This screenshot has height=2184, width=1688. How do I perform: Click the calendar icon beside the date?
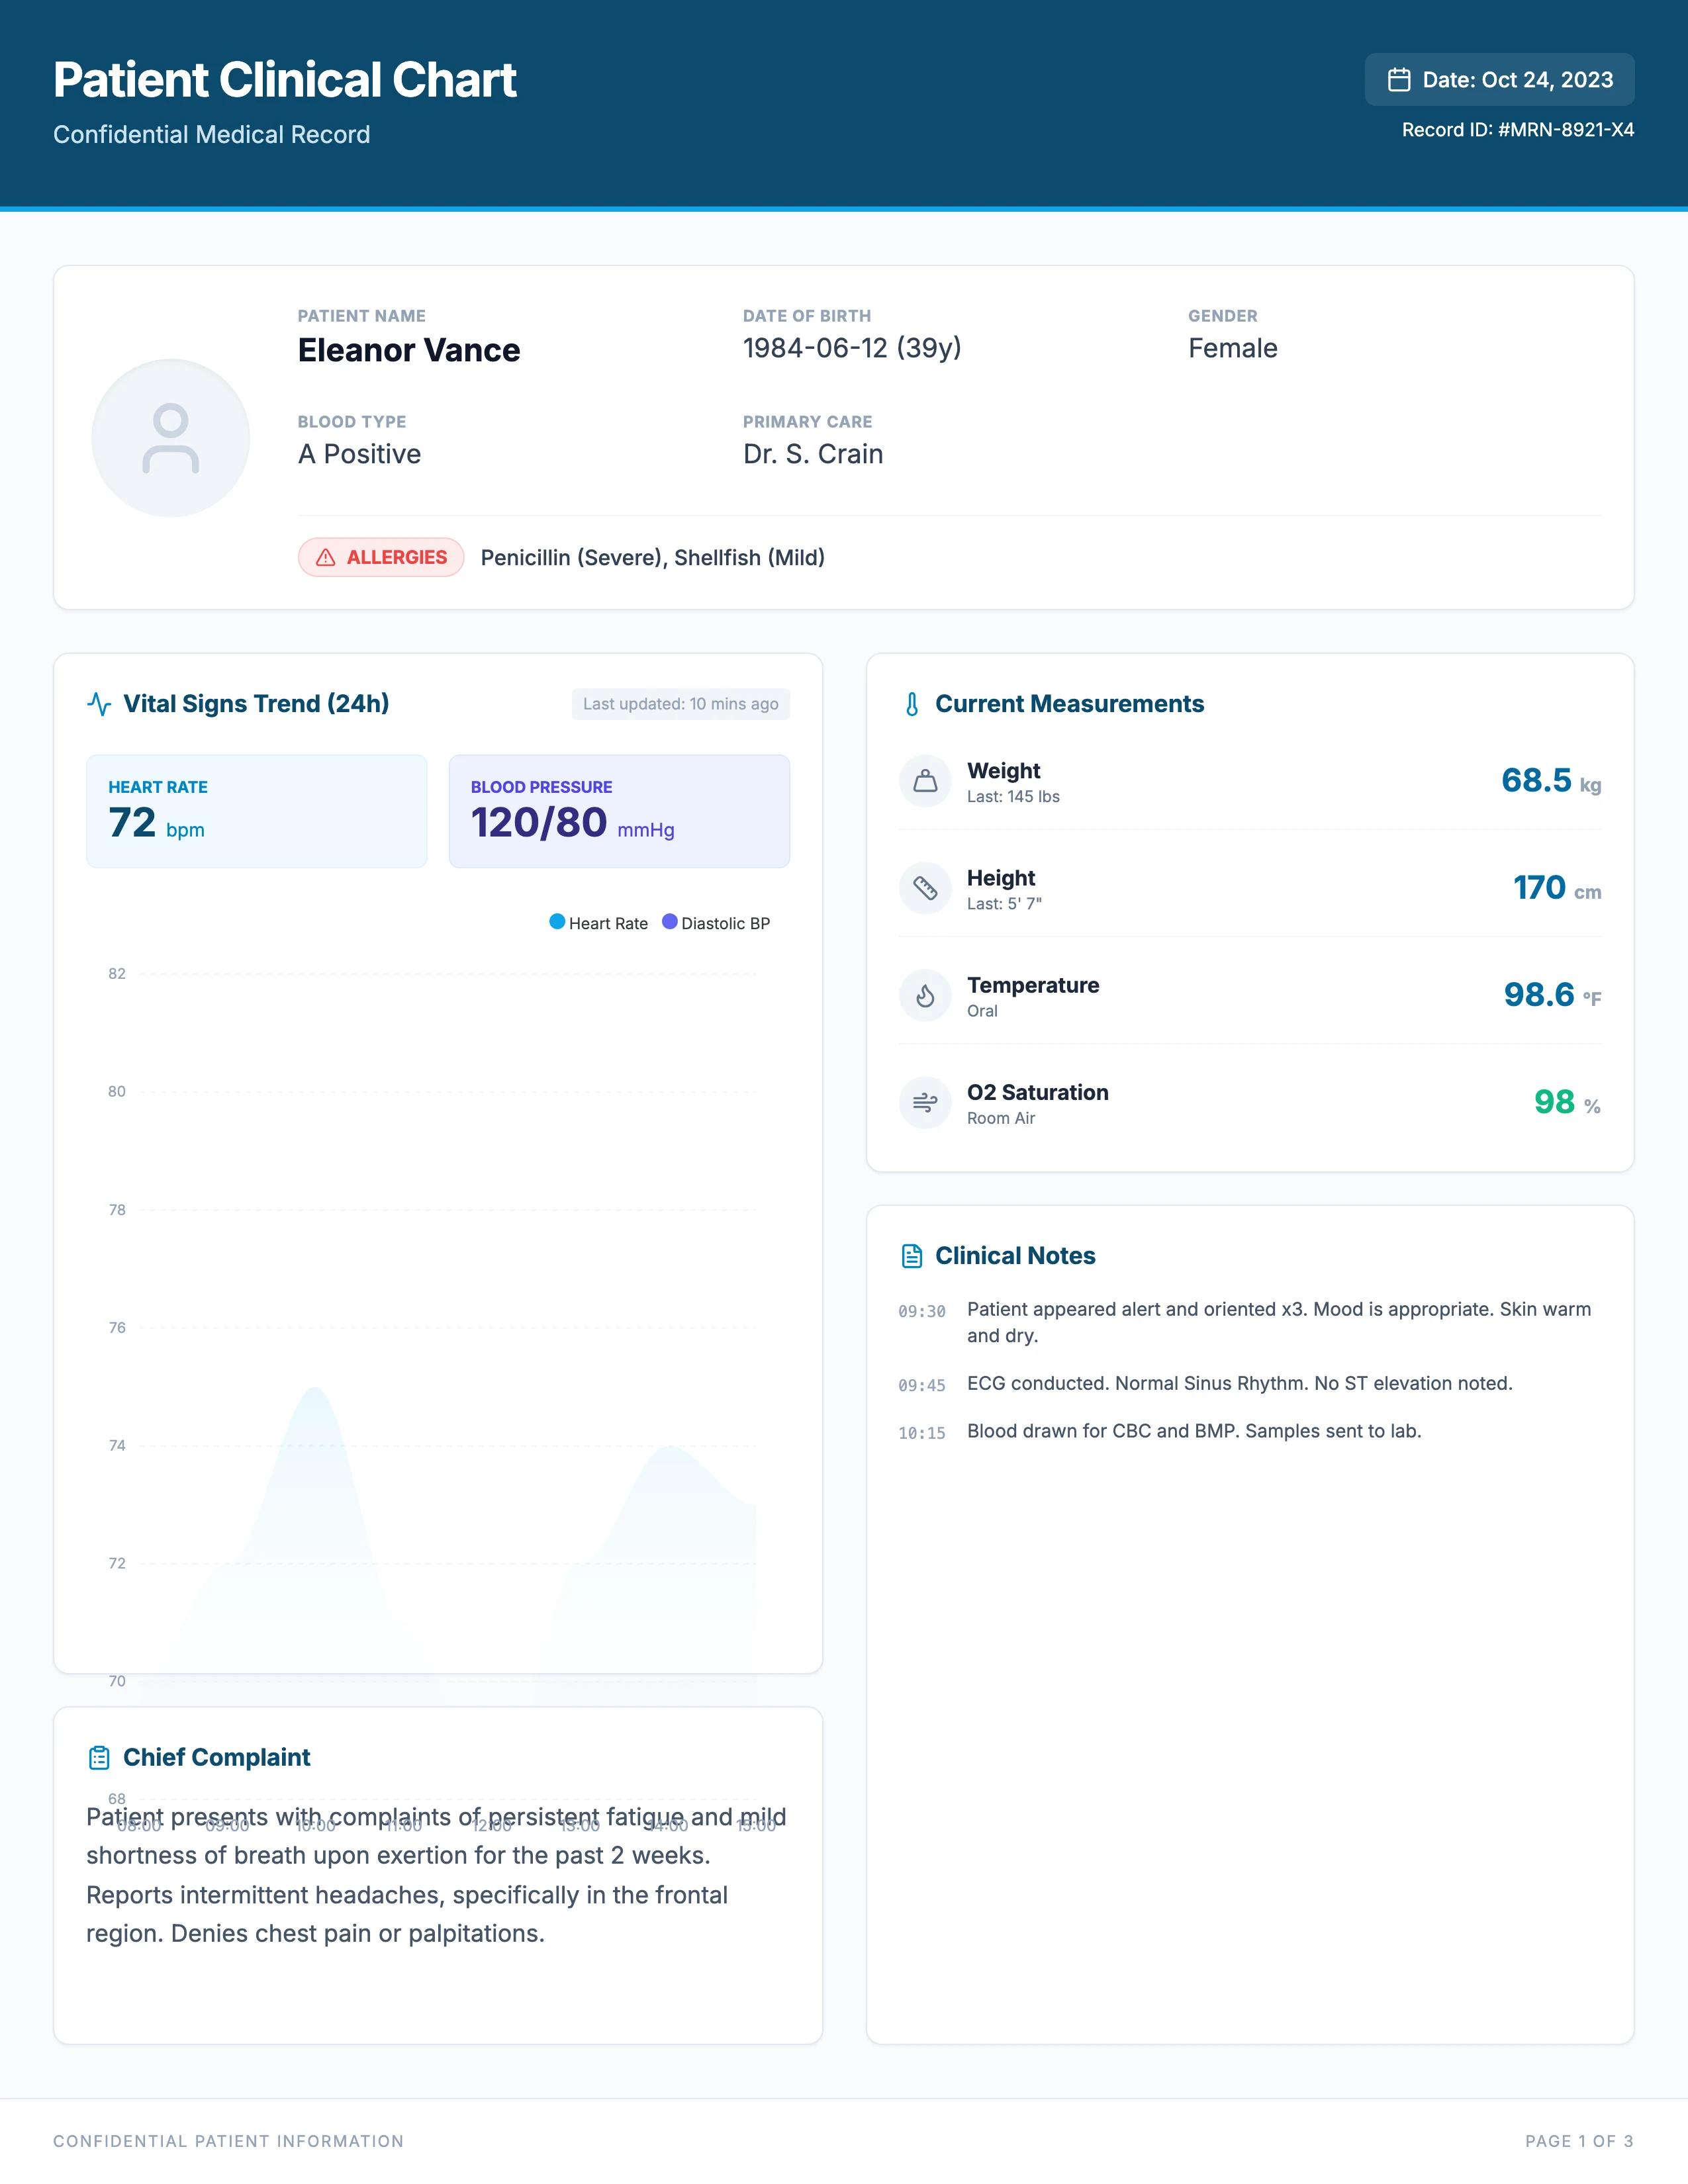(x=1399, y=80)
